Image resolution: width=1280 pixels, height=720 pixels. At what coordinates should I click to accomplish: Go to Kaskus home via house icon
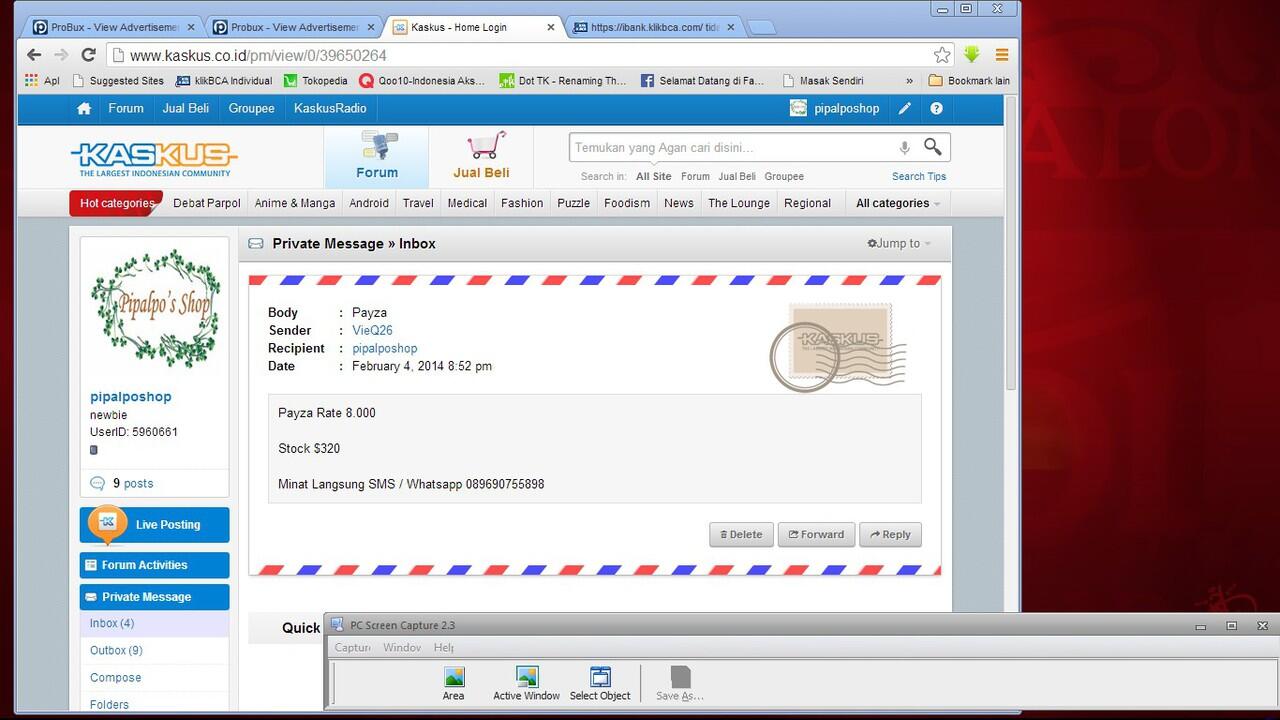coord(84,109)
